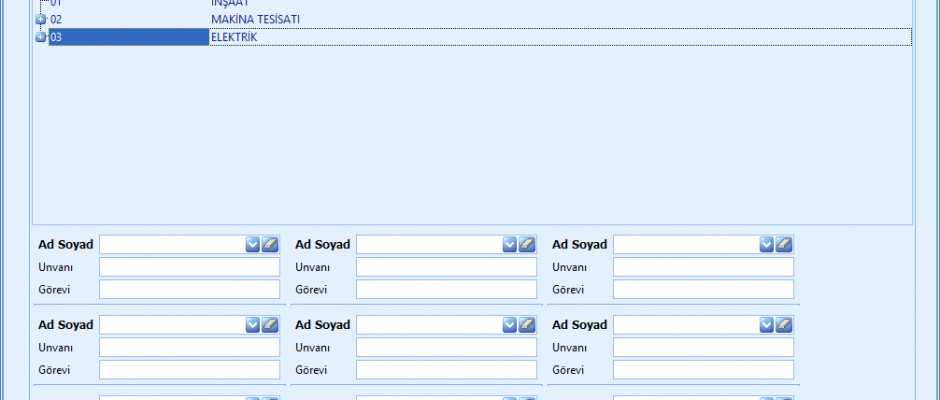This screenshot has height=400, width=940.
Task: Clear second-row right Ad Soyad with eraser icon
Action: click(784, 325)
